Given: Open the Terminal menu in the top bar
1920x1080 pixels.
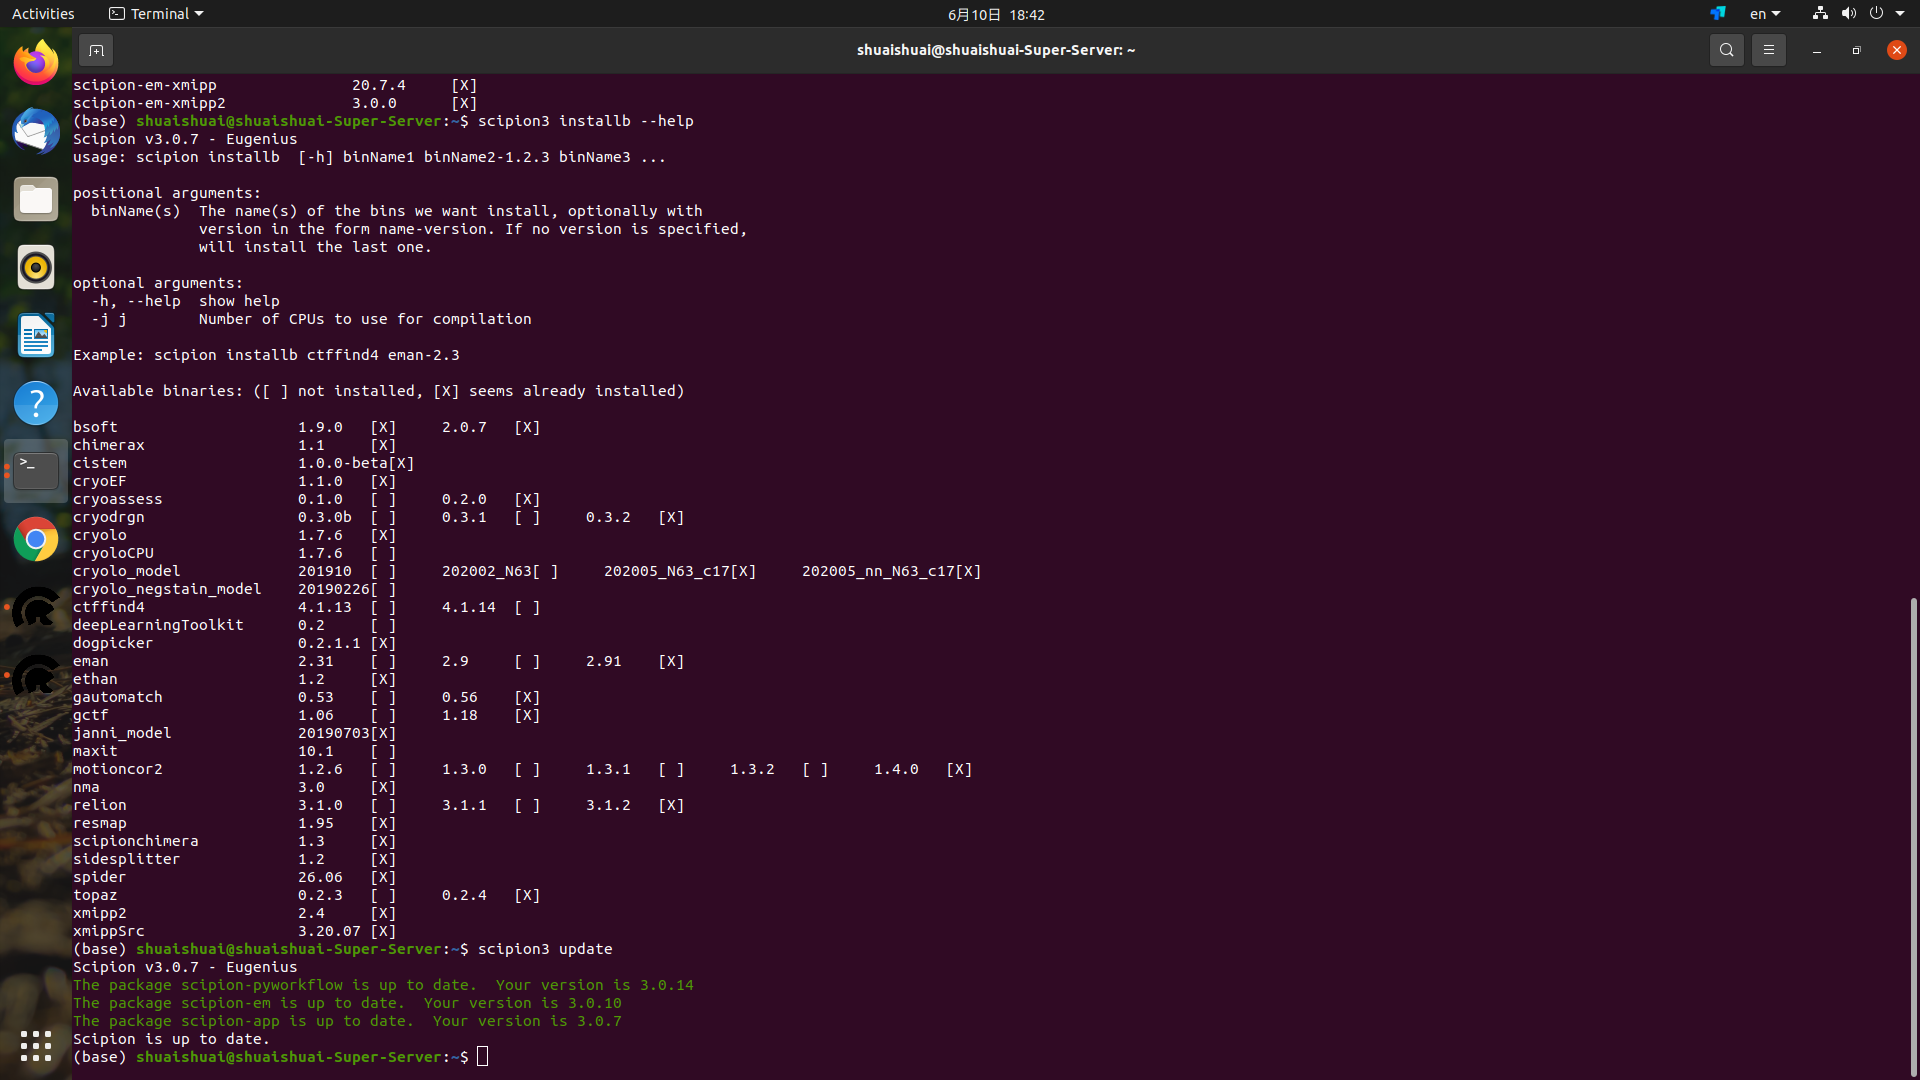Looking at the screenshot, I should point(155,13).
